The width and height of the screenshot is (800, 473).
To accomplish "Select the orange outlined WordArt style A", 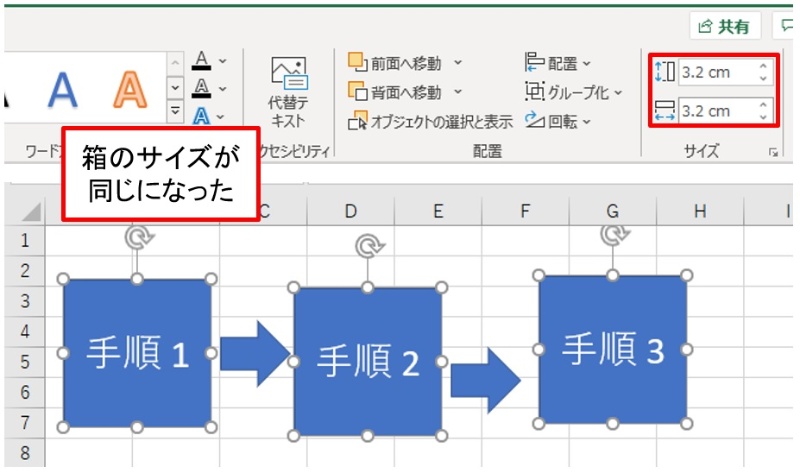I will [x=128, y=91].
